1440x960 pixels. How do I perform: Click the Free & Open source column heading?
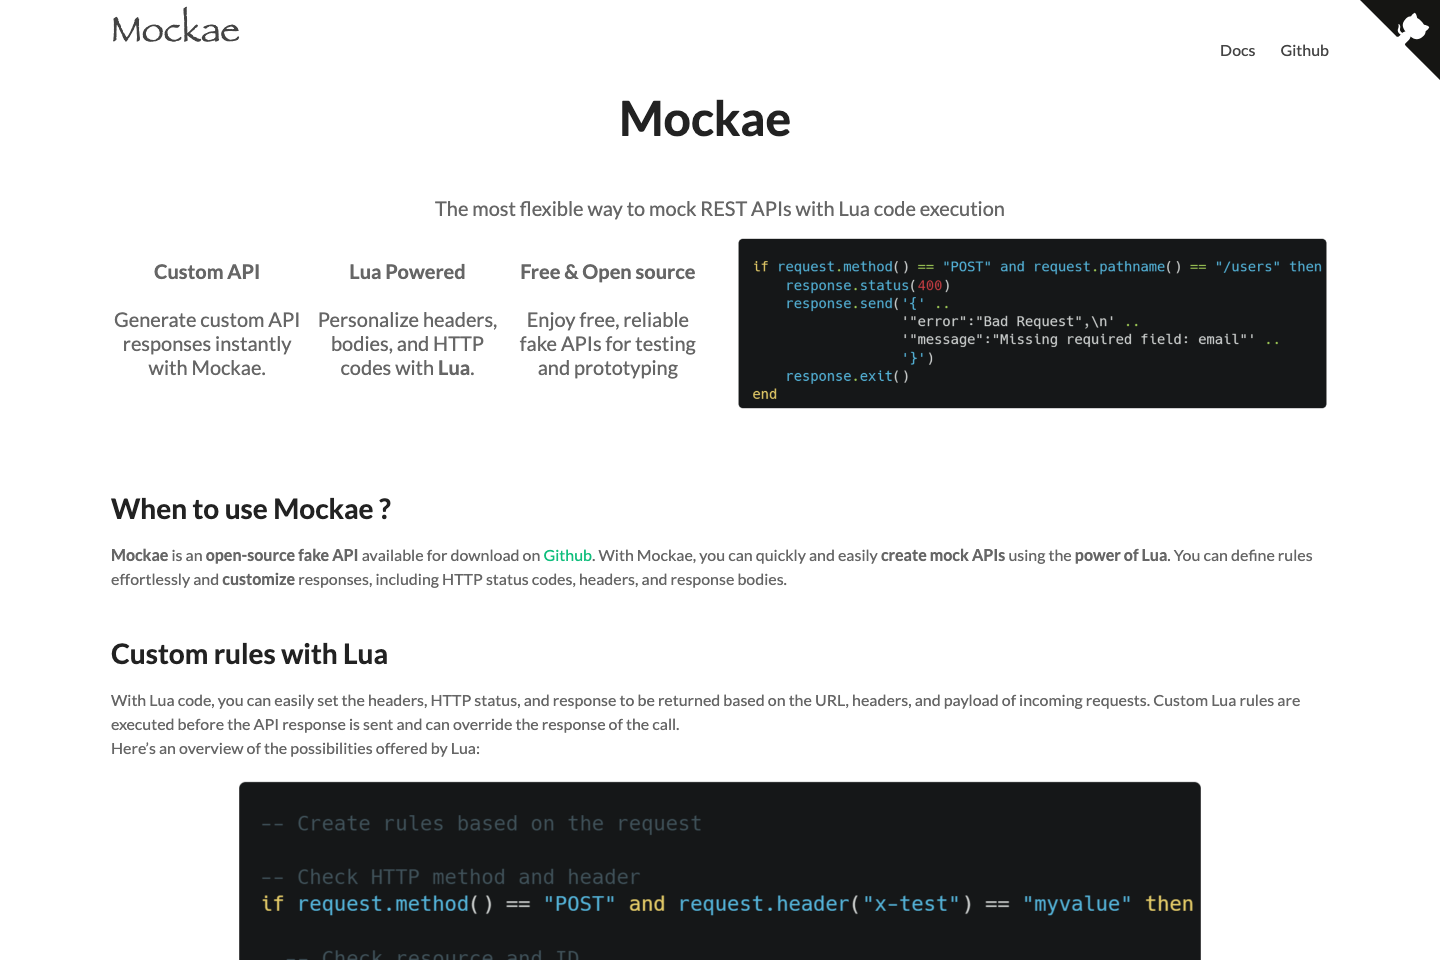(x=607, y=271)
